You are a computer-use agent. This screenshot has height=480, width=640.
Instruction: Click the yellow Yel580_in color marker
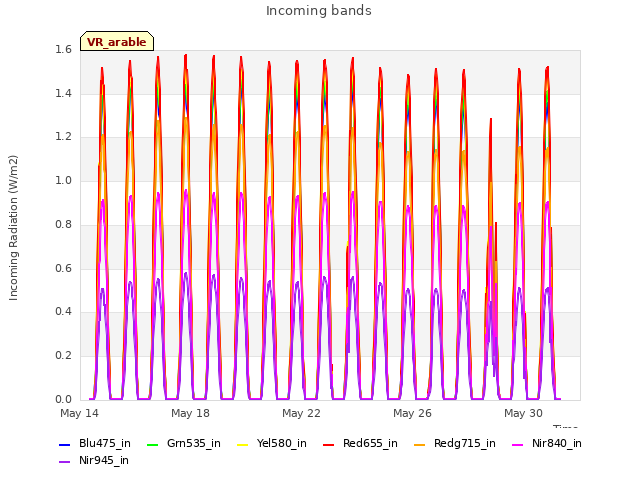coord(242,444)
